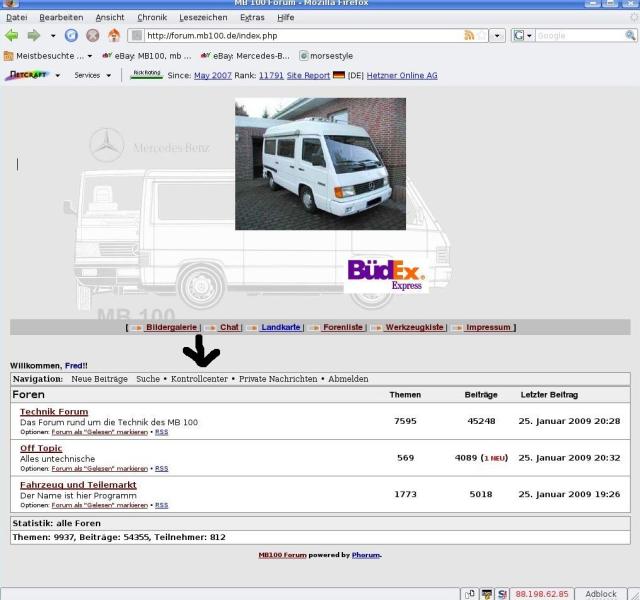Open the Chronik menu

152,18
